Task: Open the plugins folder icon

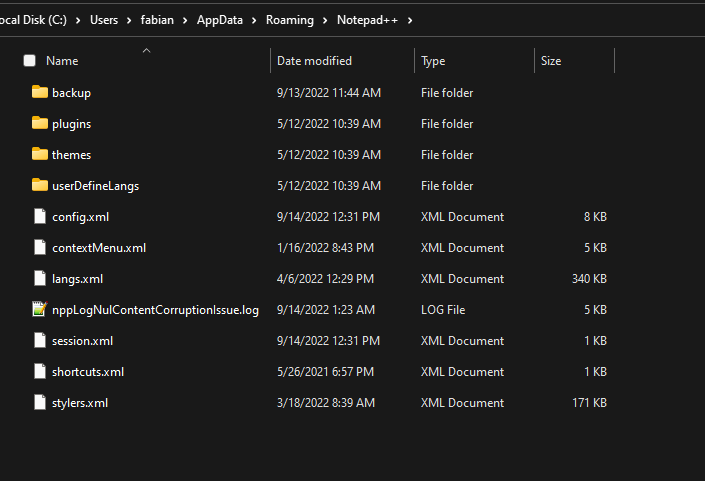Action: pyautogui.click(x=40, y=123)
